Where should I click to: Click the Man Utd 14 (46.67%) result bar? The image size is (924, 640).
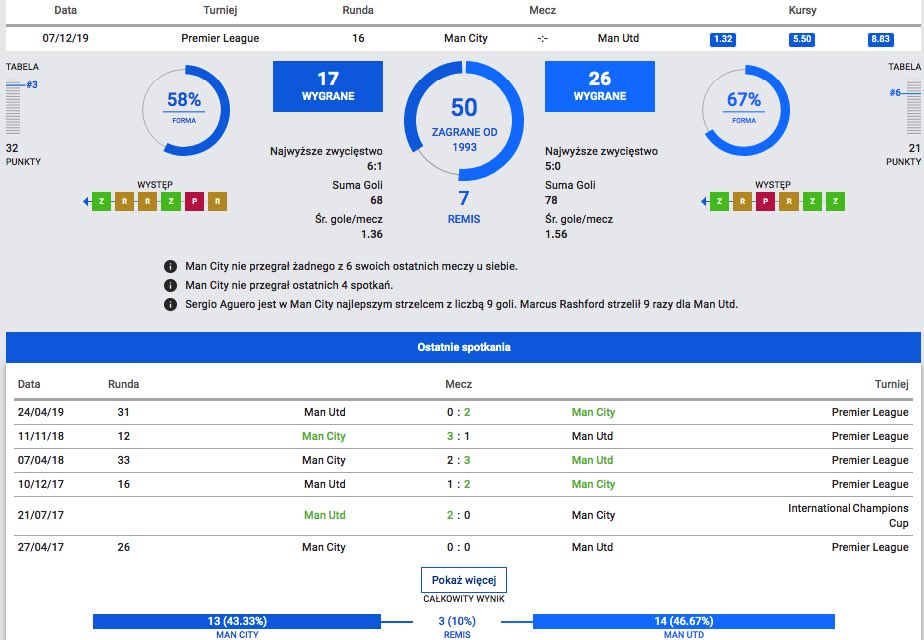(683, 622)
